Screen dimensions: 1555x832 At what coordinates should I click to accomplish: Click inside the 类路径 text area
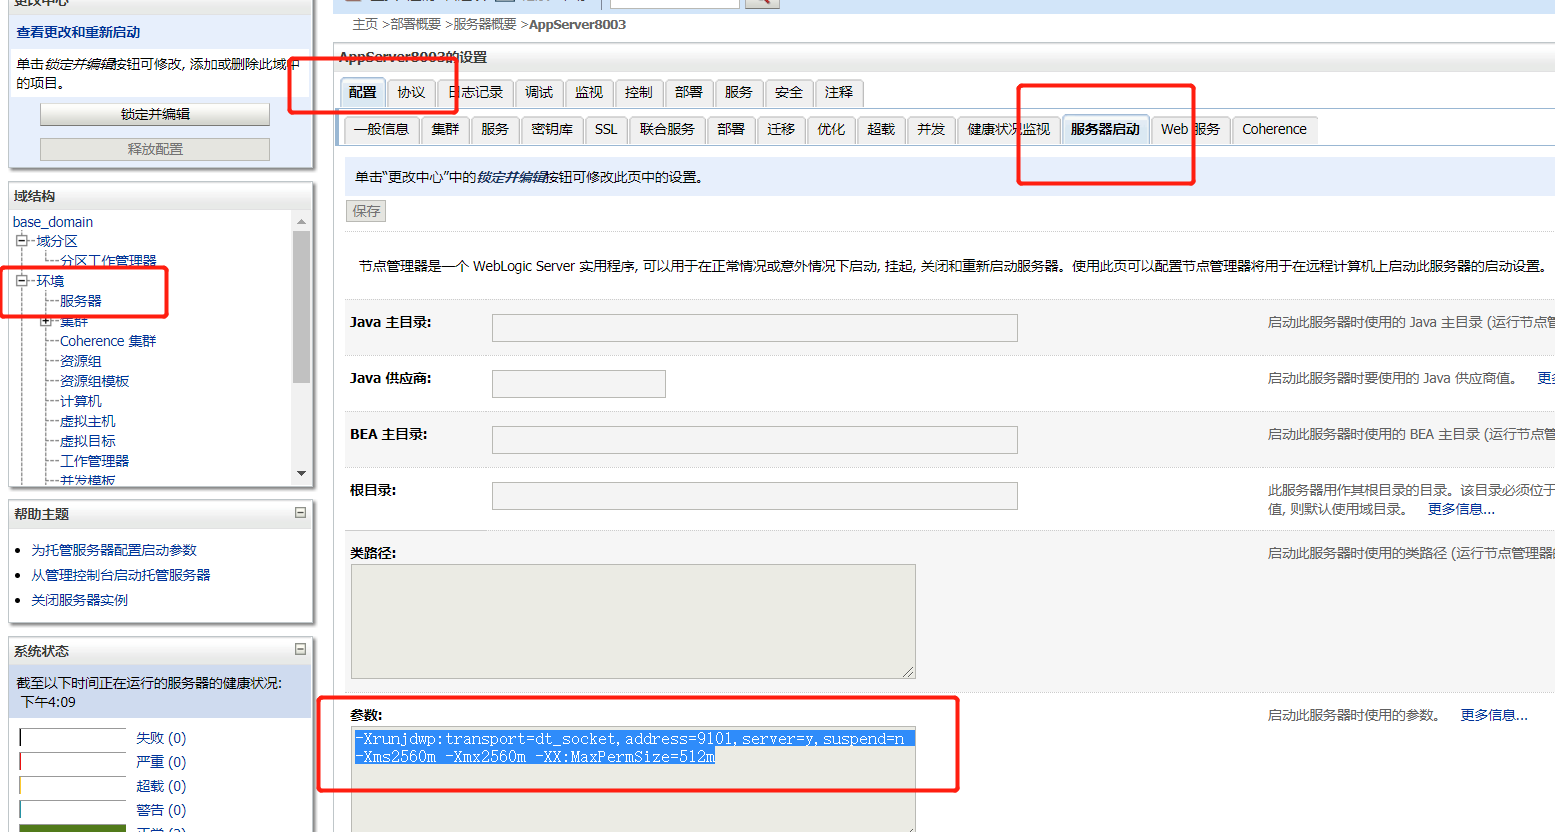(x=633, y=622)
